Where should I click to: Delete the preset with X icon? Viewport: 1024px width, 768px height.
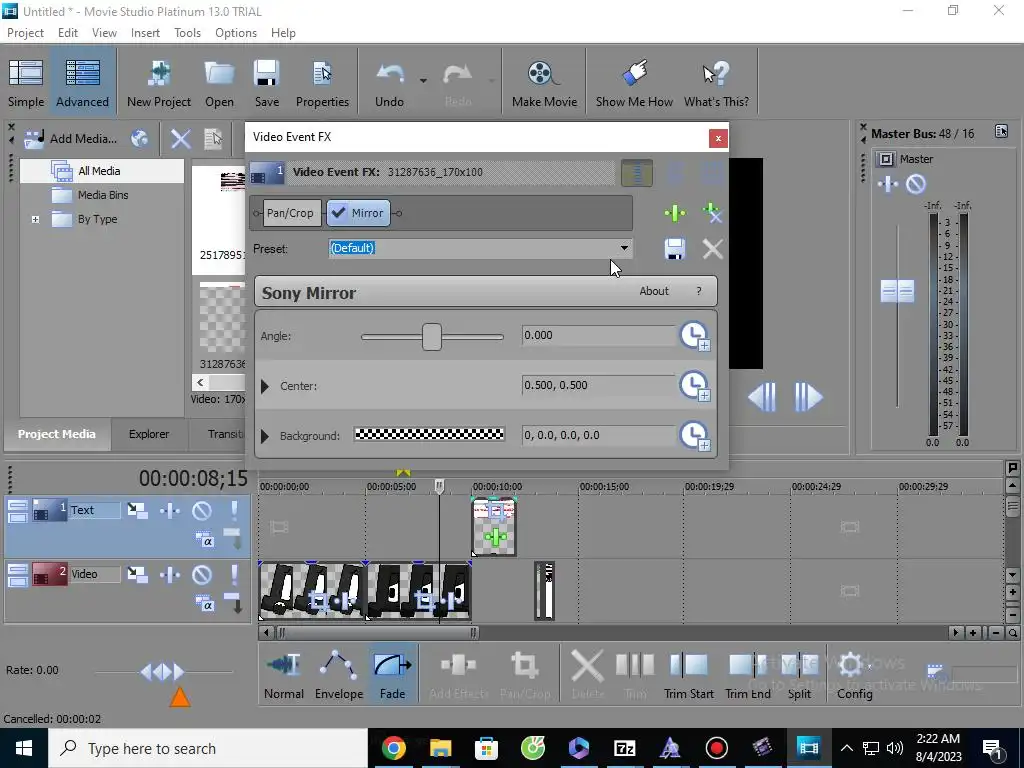(712, 249)
